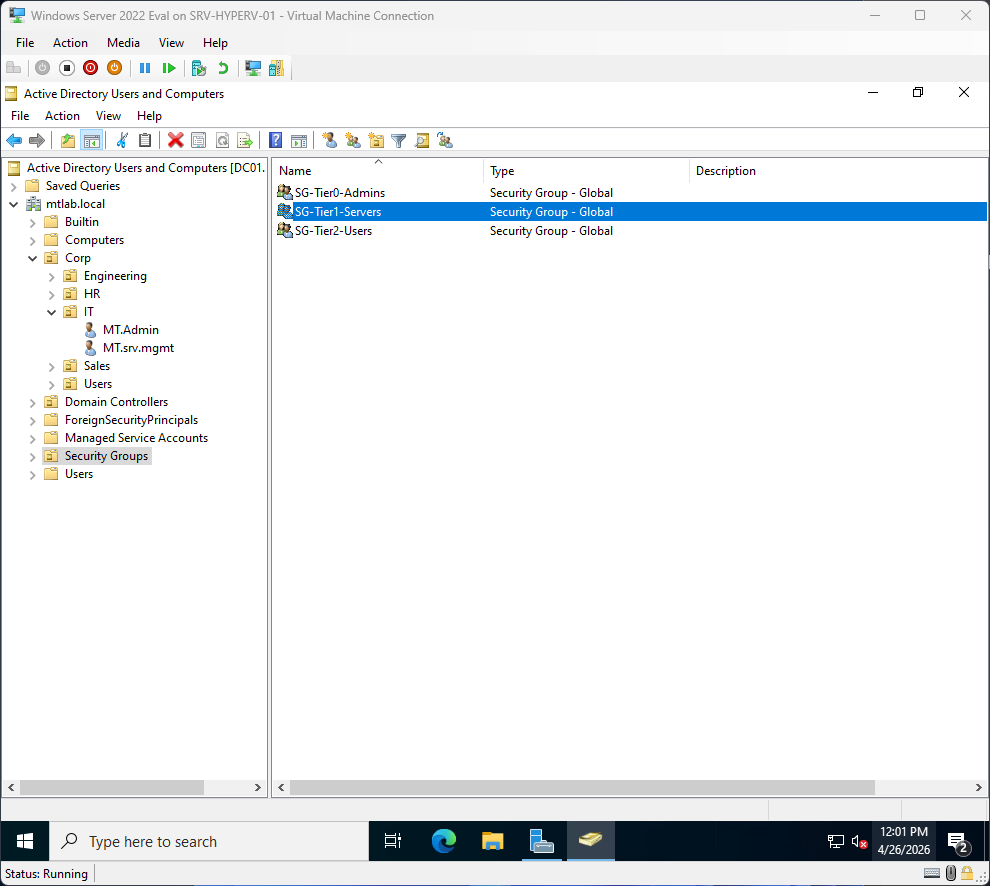Viewport: 990px width, 886px height.
Task: Go back with the blue arrow
Action: point(14,140)
